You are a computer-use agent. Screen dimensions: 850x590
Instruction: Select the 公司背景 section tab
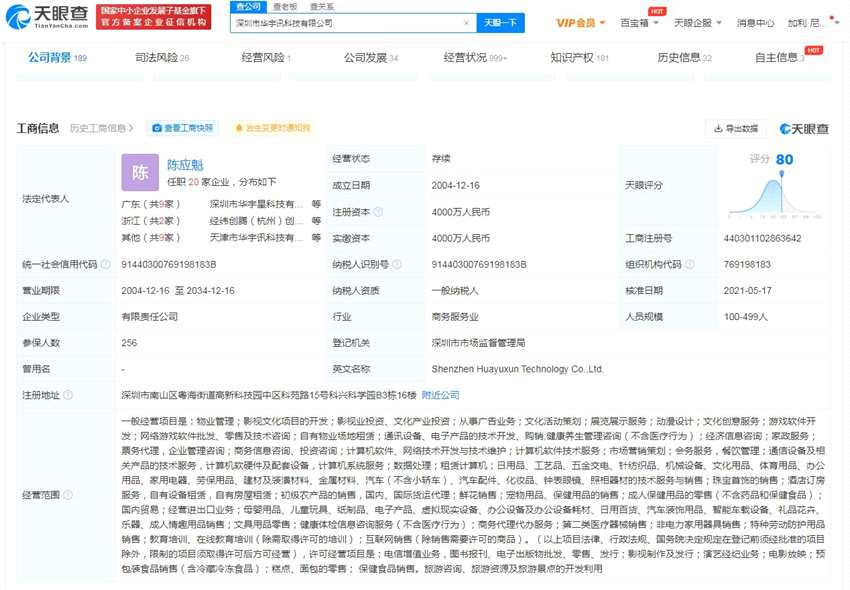tap(57, 57)
